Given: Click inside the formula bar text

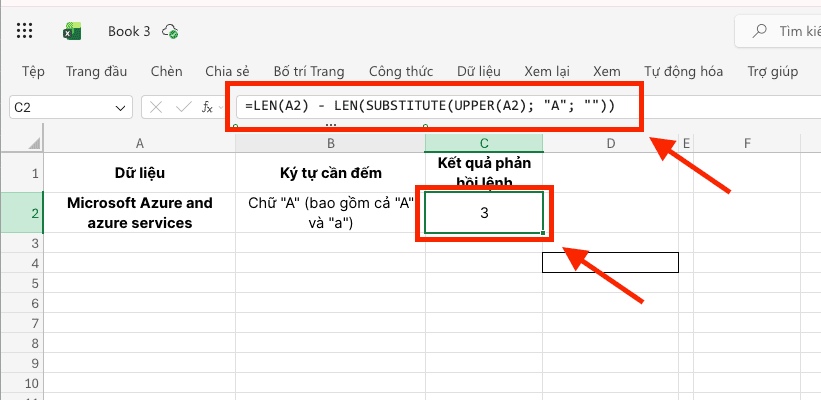Looking at the screenshot, I should tap(430, 106).
